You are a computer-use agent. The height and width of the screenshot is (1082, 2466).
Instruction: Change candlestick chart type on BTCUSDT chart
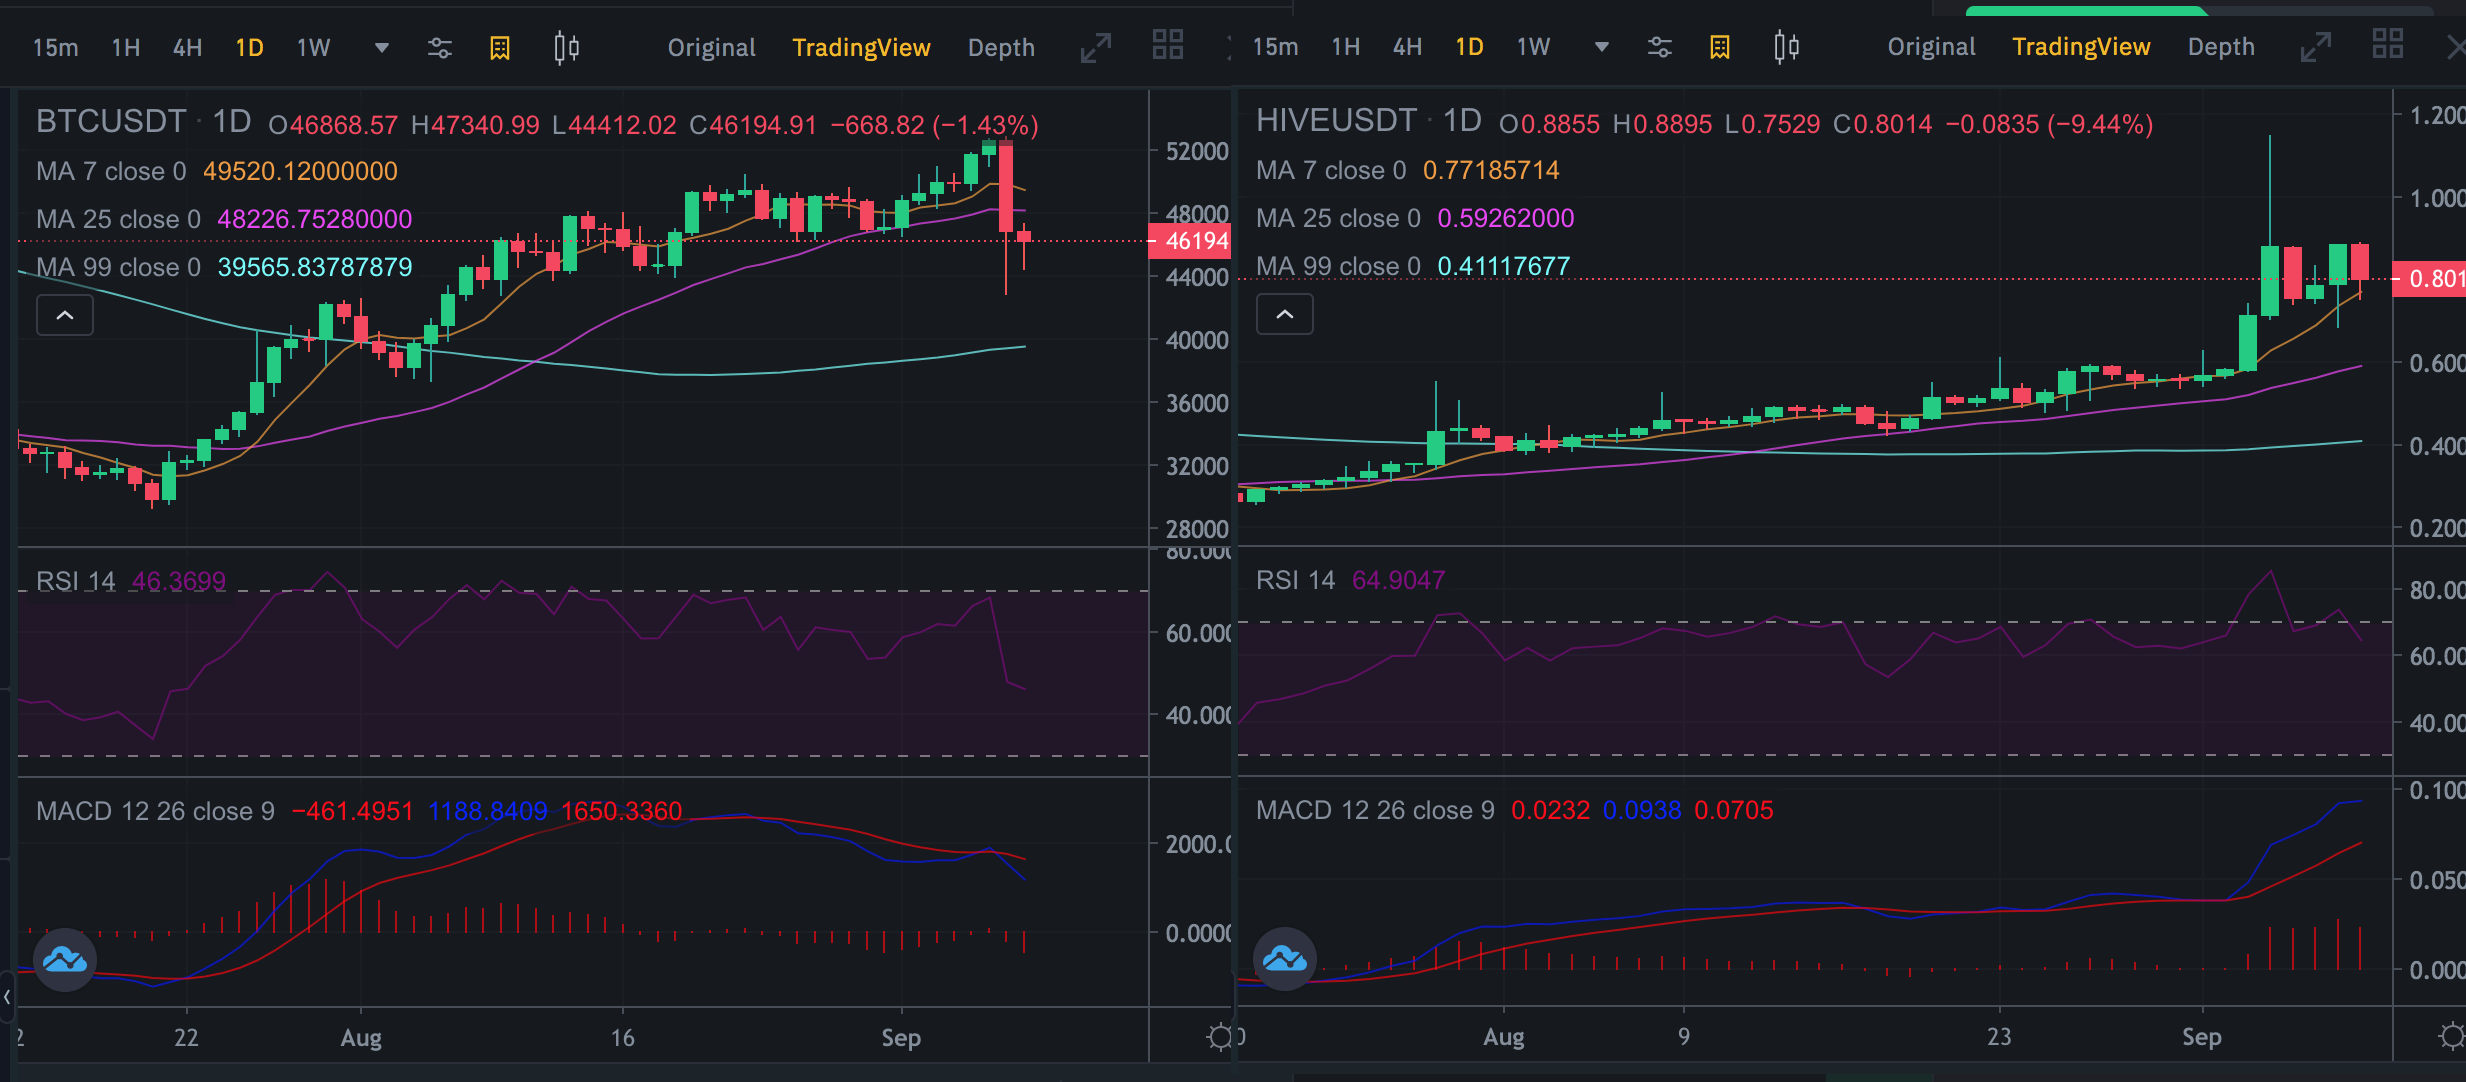pyautogui.click(x=566, y=48)
